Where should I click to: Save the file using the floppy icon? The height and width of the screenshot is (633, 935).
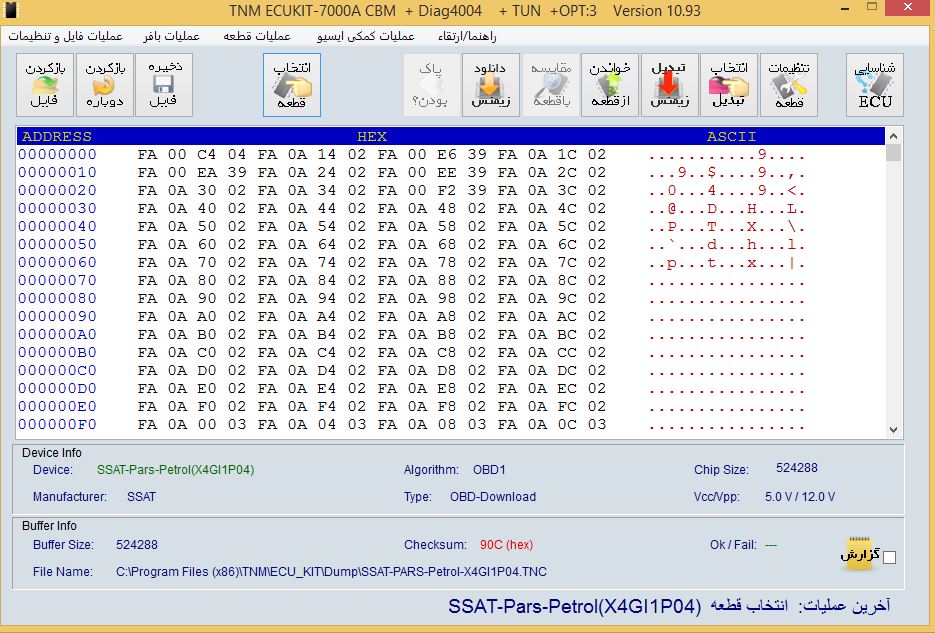point(163,85)
